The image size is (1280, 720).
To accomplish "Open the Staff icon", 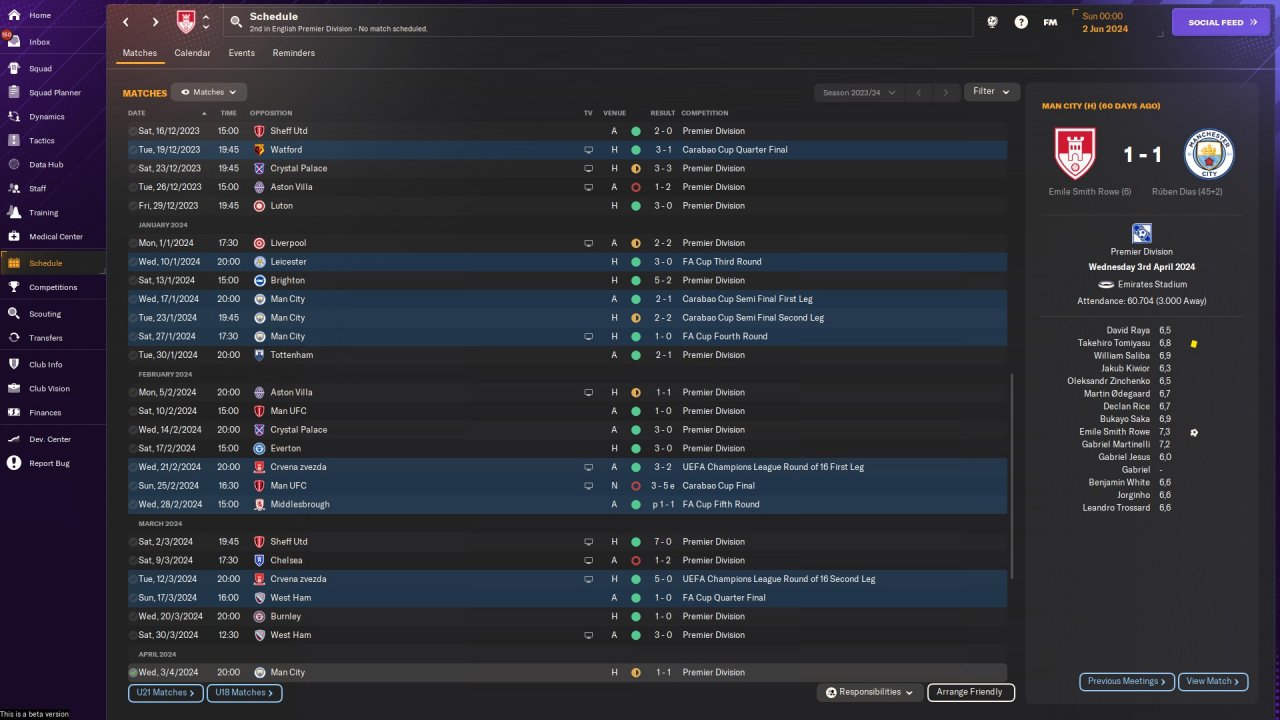I will tap(14, 188).
